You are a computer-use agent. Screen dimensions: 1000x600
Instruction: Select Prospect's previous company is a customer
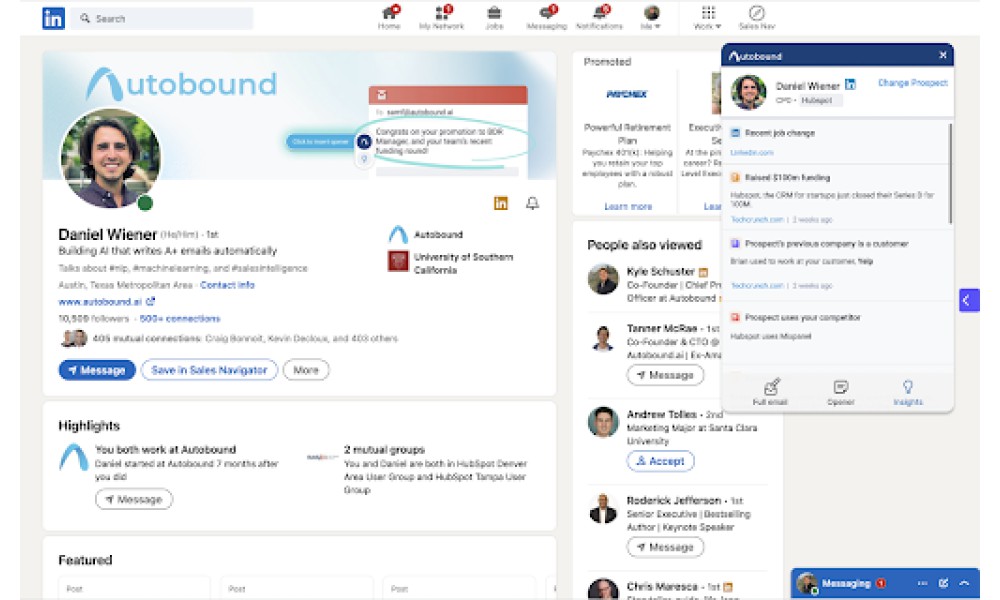(x=827, y=244)
